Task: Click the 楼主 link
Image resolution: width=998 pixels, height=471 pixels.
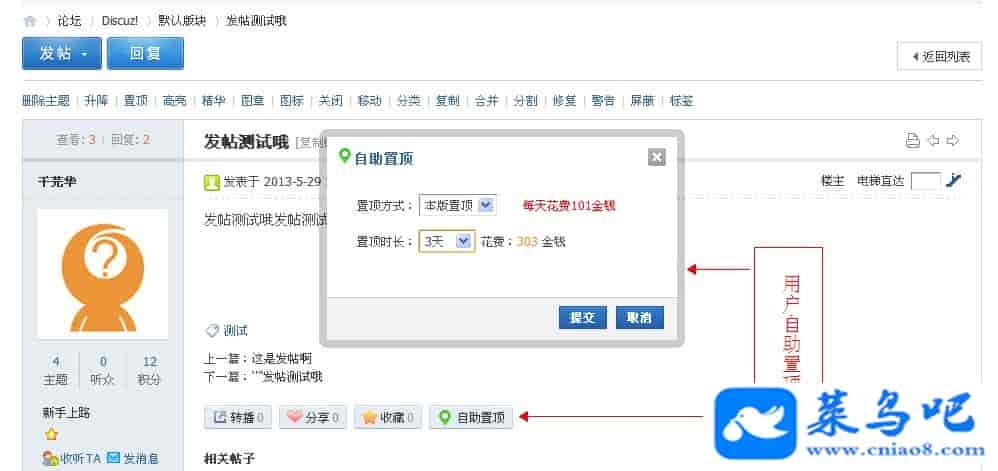Action: 833,181
